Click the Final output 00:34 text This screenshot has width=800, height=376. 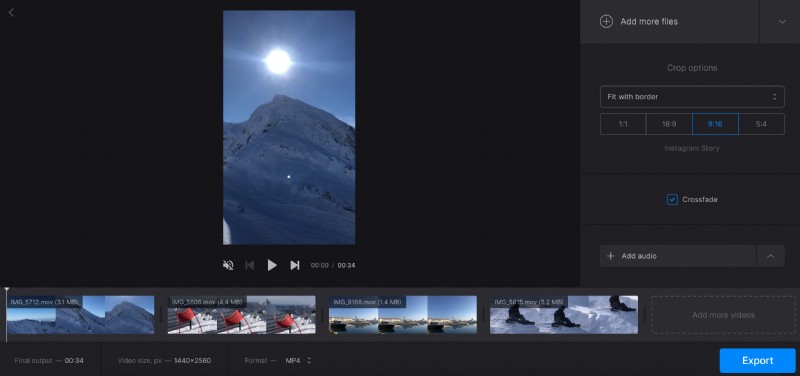pyautogui.click(x=49, y=361)
